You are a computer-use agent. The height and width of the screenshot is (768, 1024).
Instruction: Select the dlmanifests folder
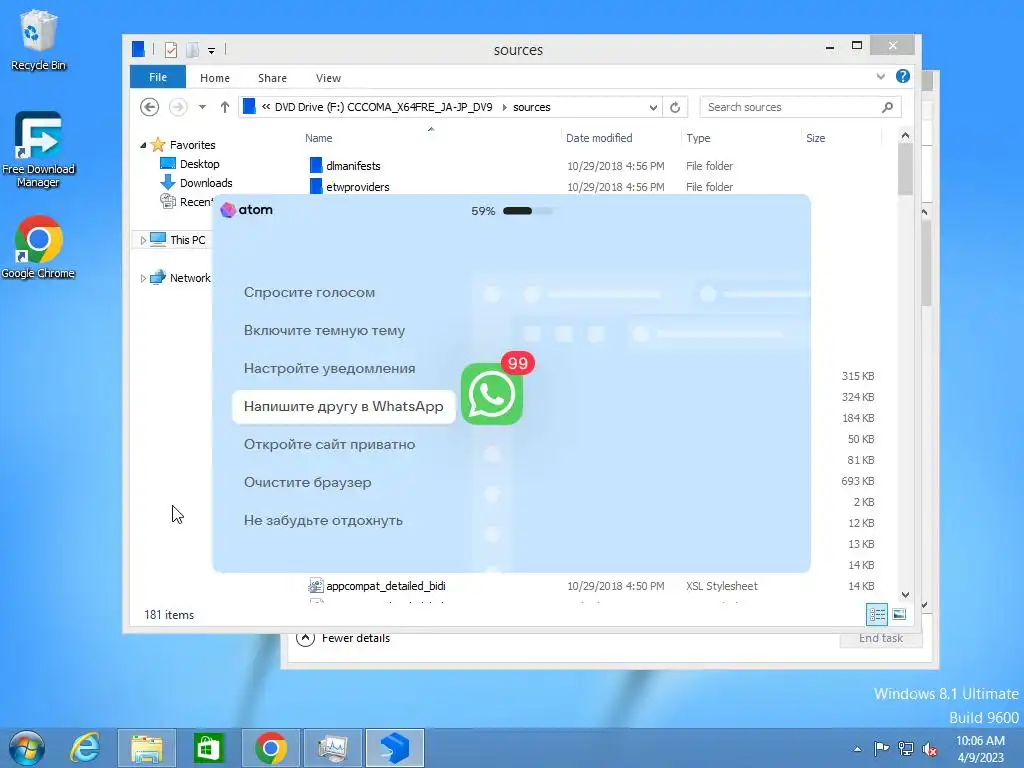click(353, 166)
